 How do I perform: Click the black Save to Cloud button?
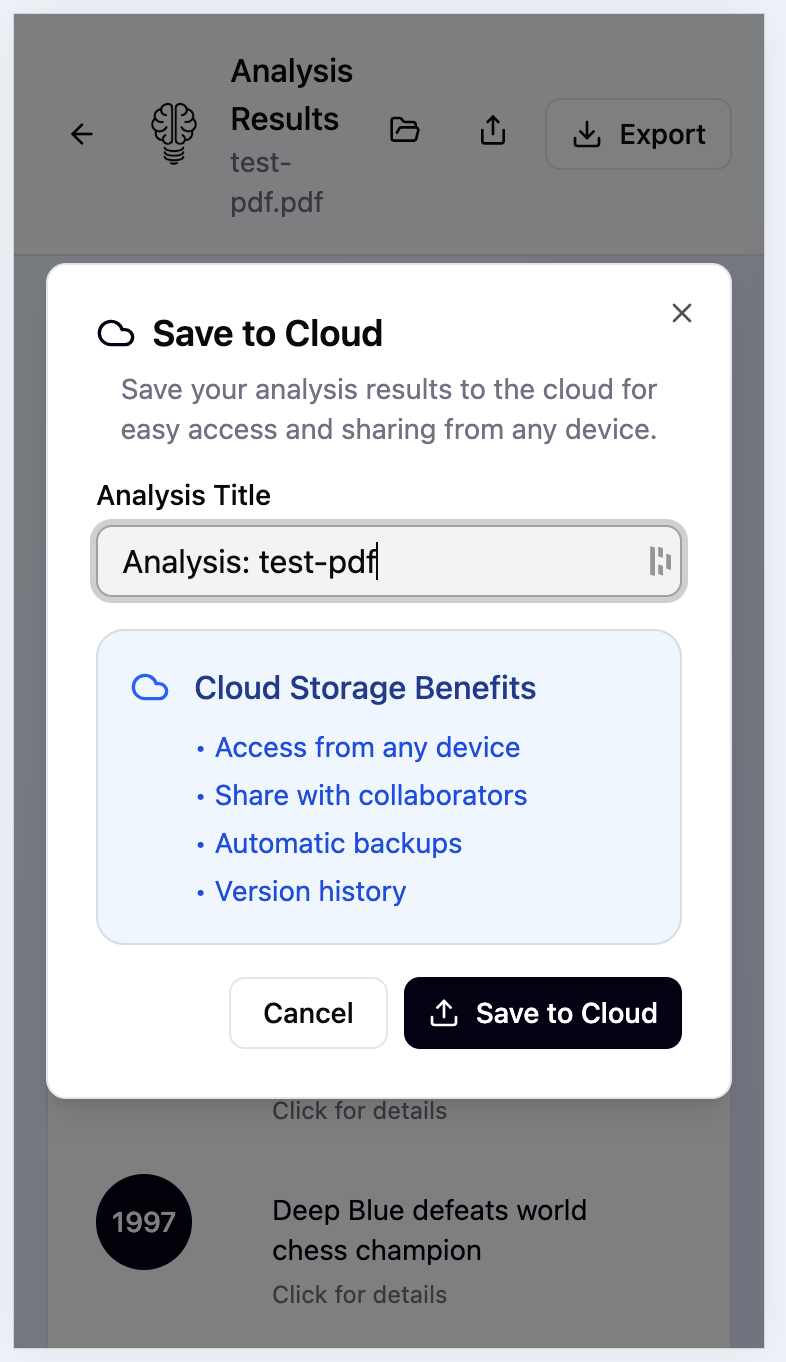pos(542,1013)
